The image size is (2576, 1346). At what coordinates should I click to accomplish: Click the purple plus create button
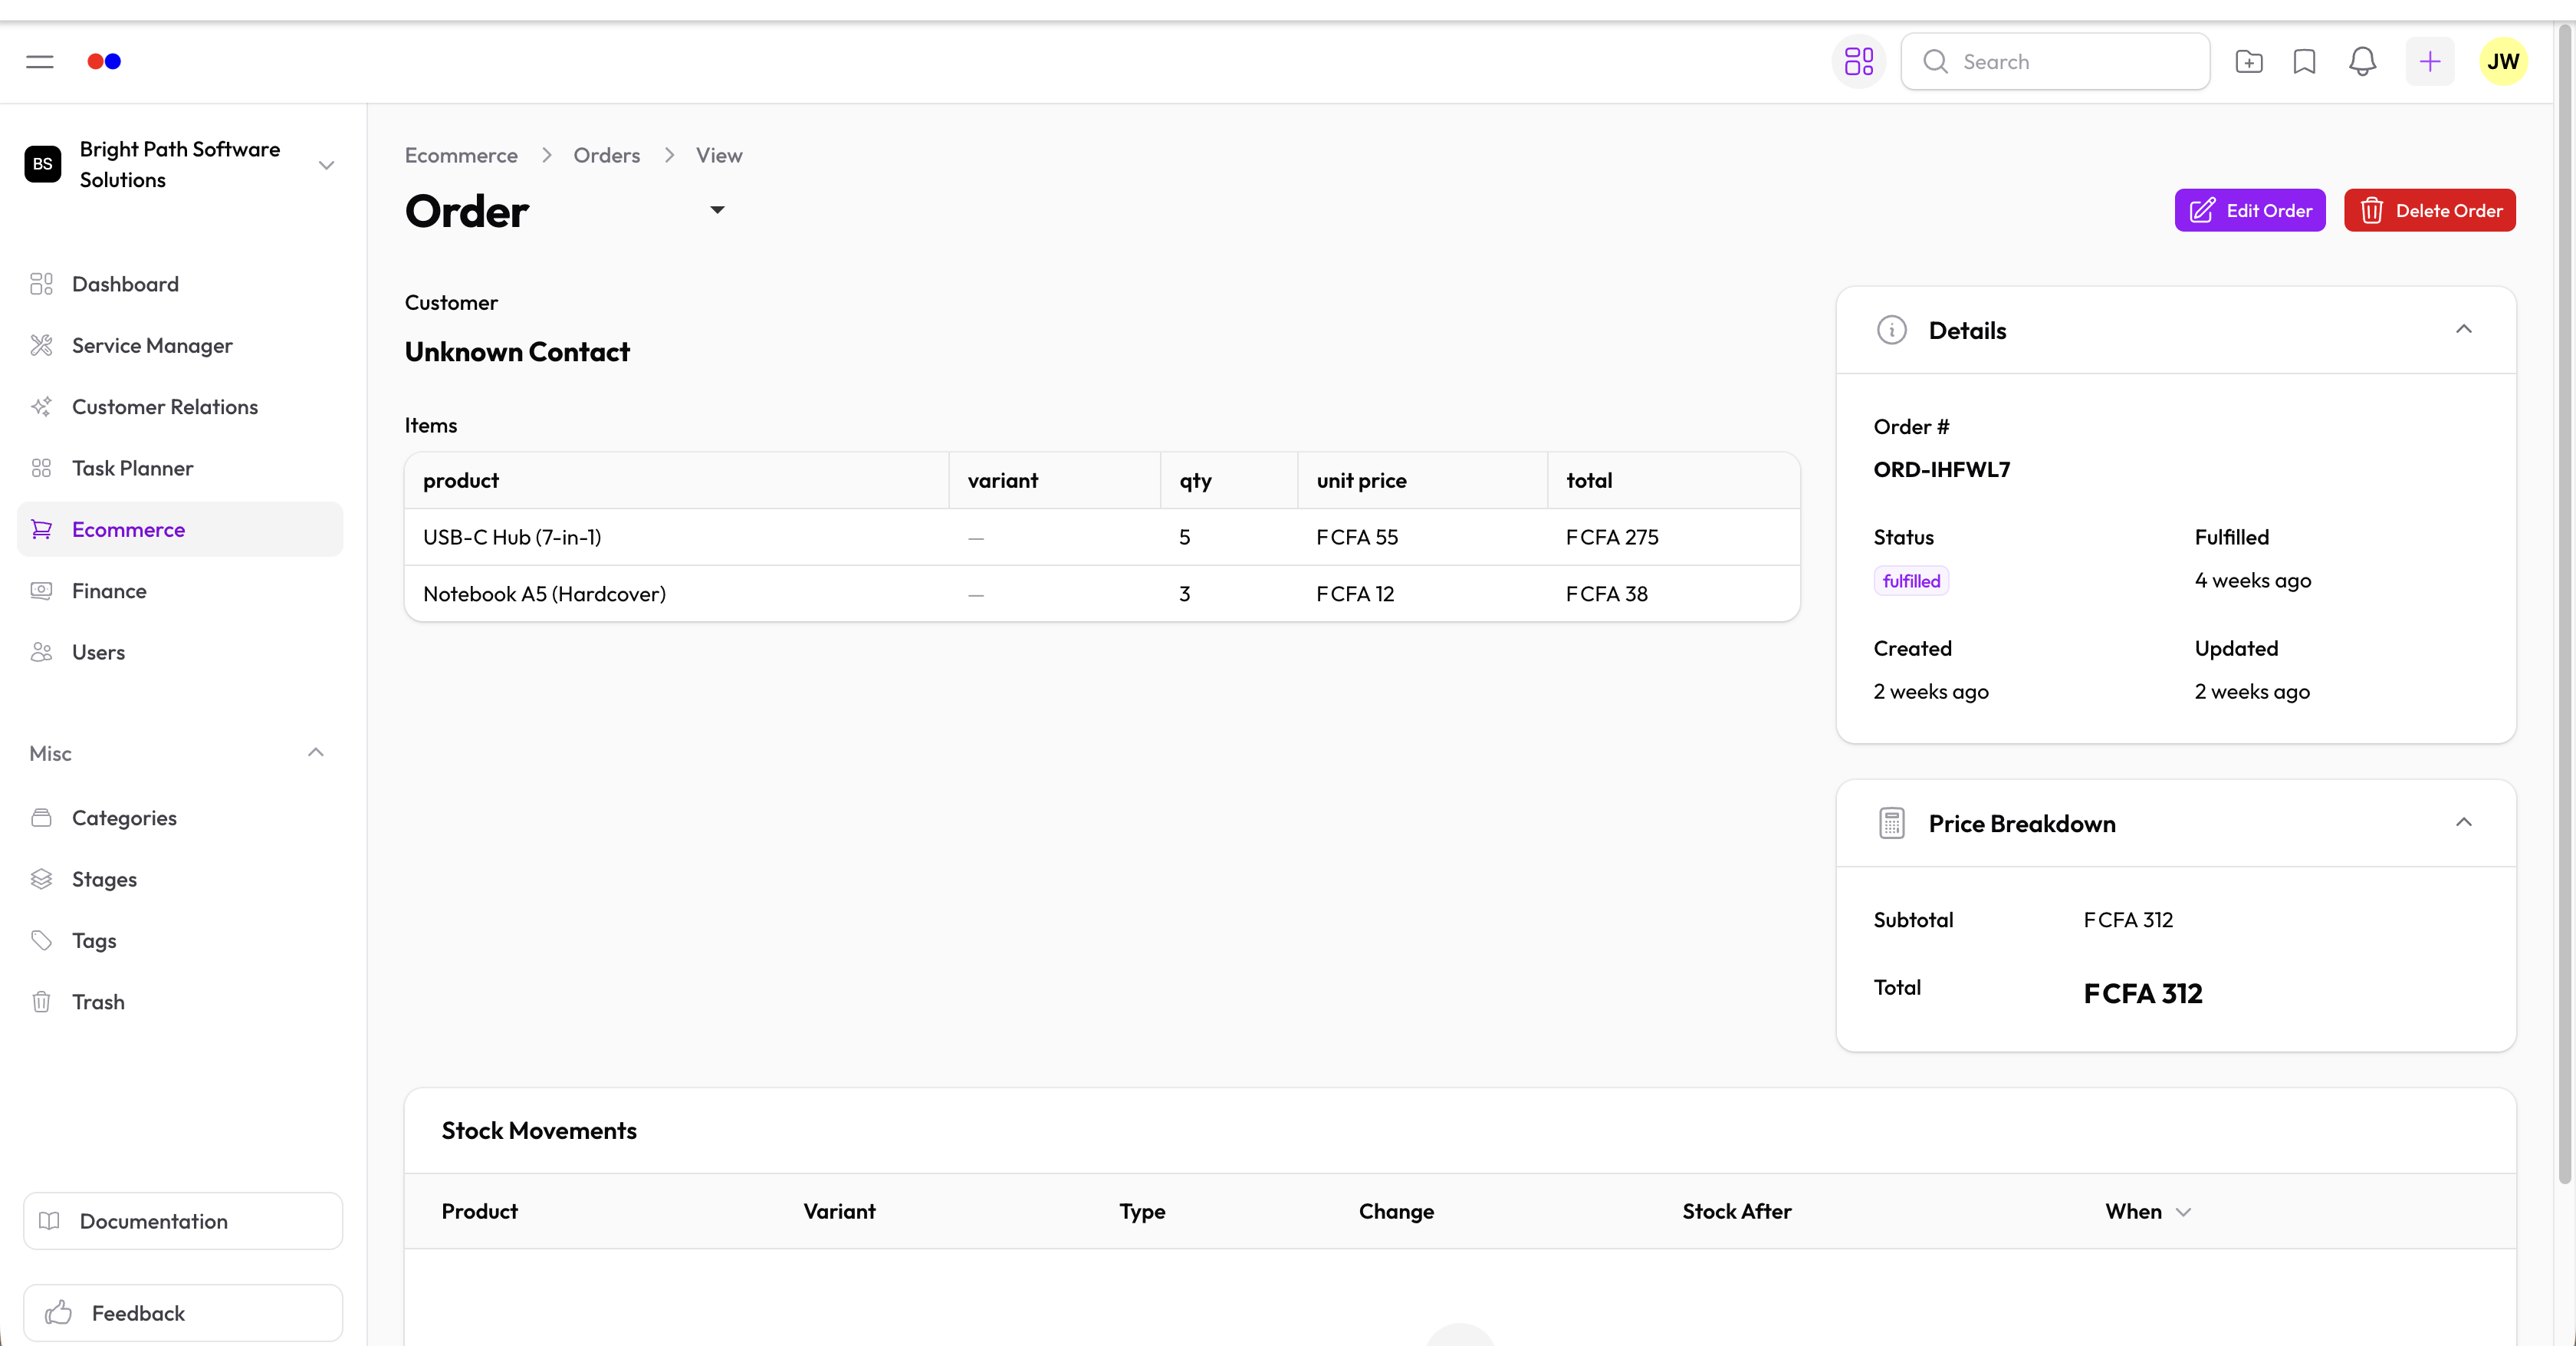point(2430,62)
